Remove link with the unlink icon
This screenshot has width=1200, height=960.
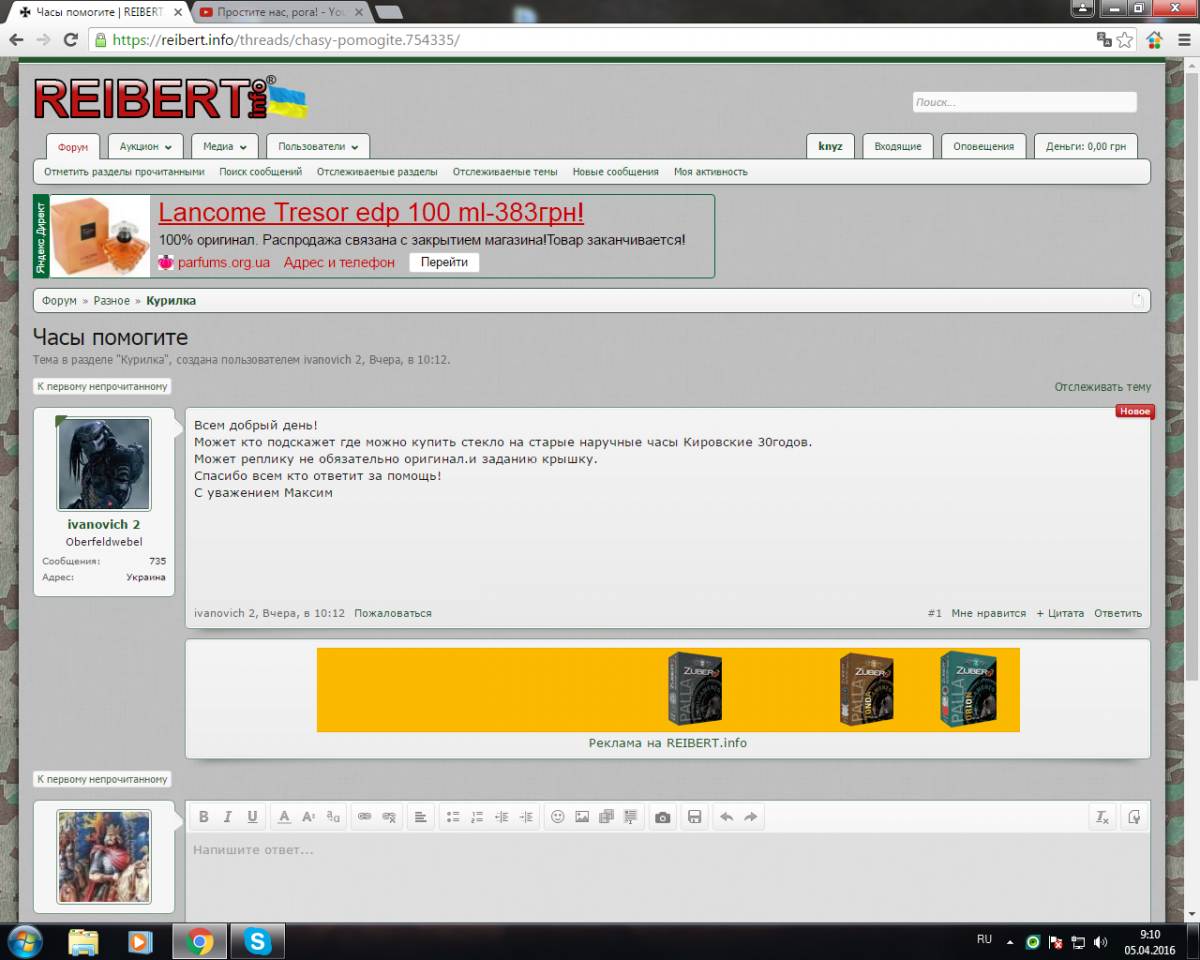[x=389, y=817]
